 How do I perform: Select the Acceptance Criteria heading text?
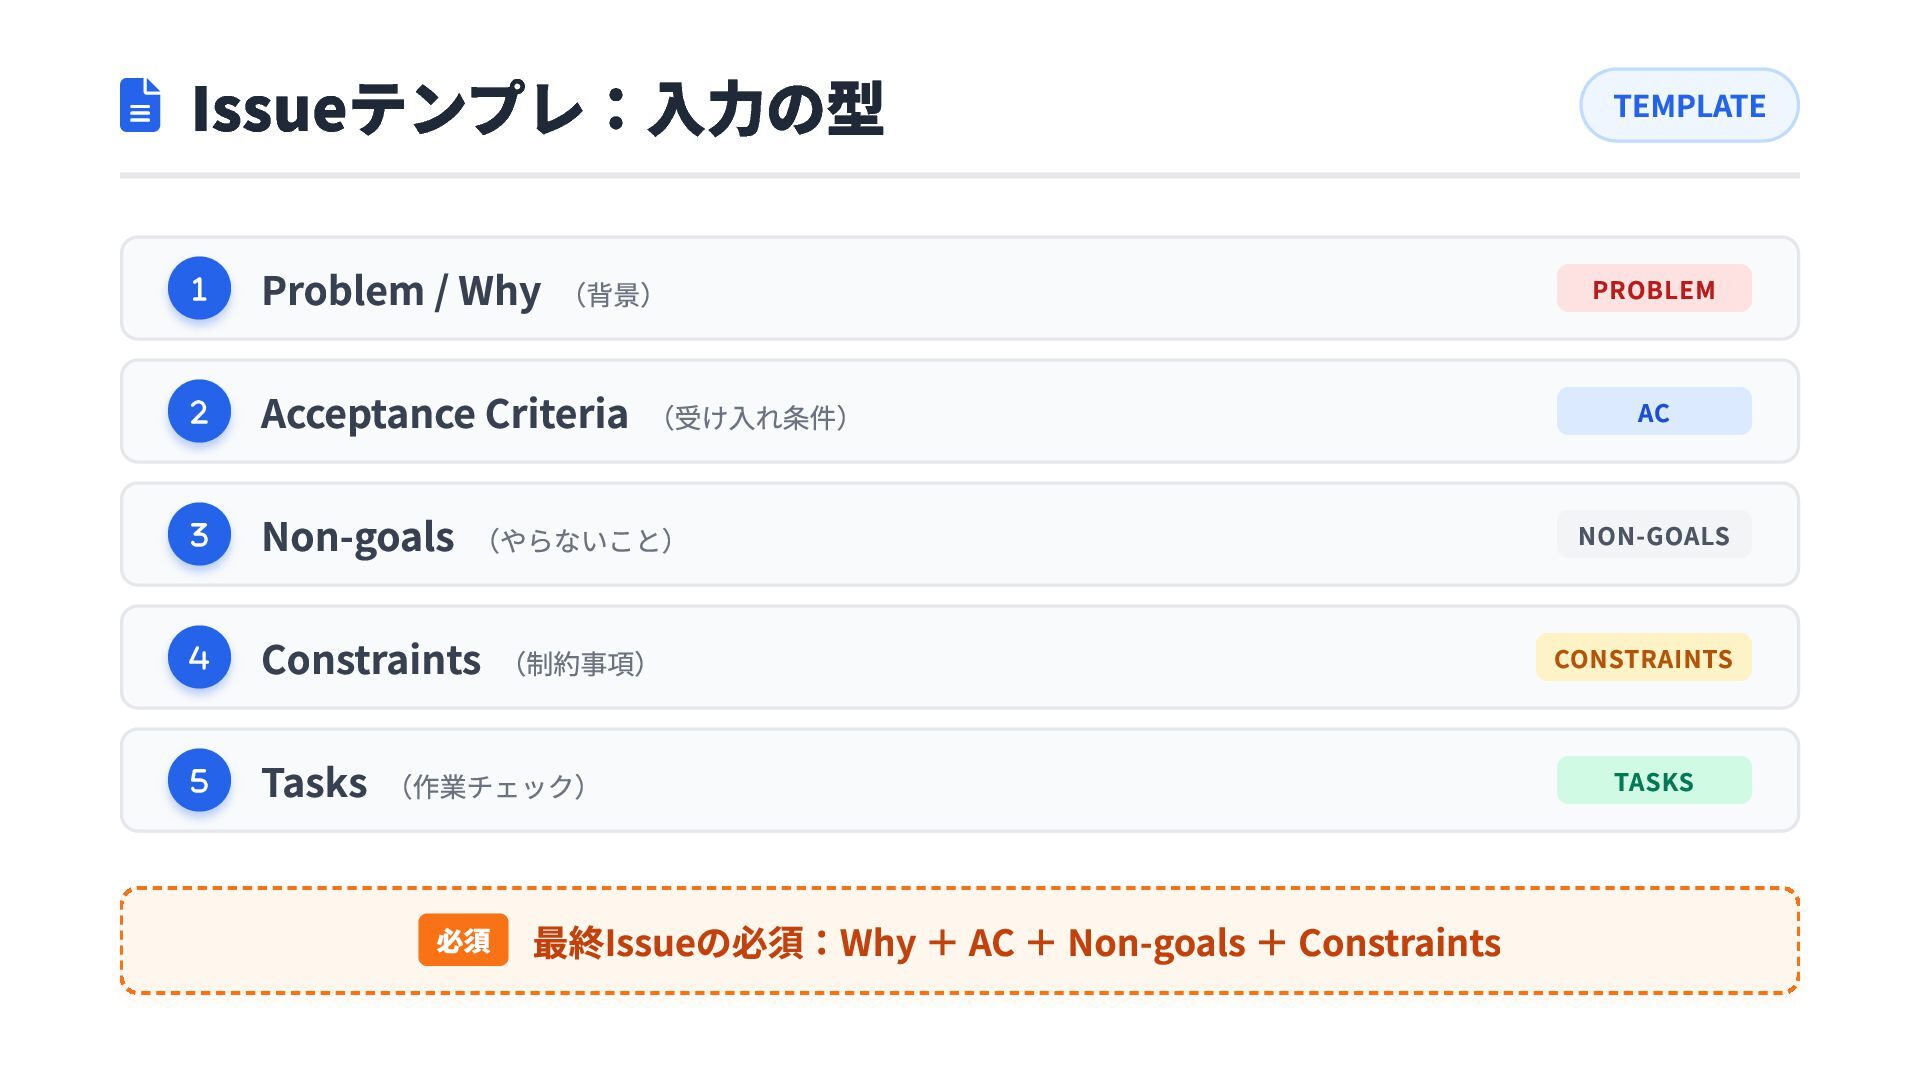pyautogui.click(x=444, y=414)
